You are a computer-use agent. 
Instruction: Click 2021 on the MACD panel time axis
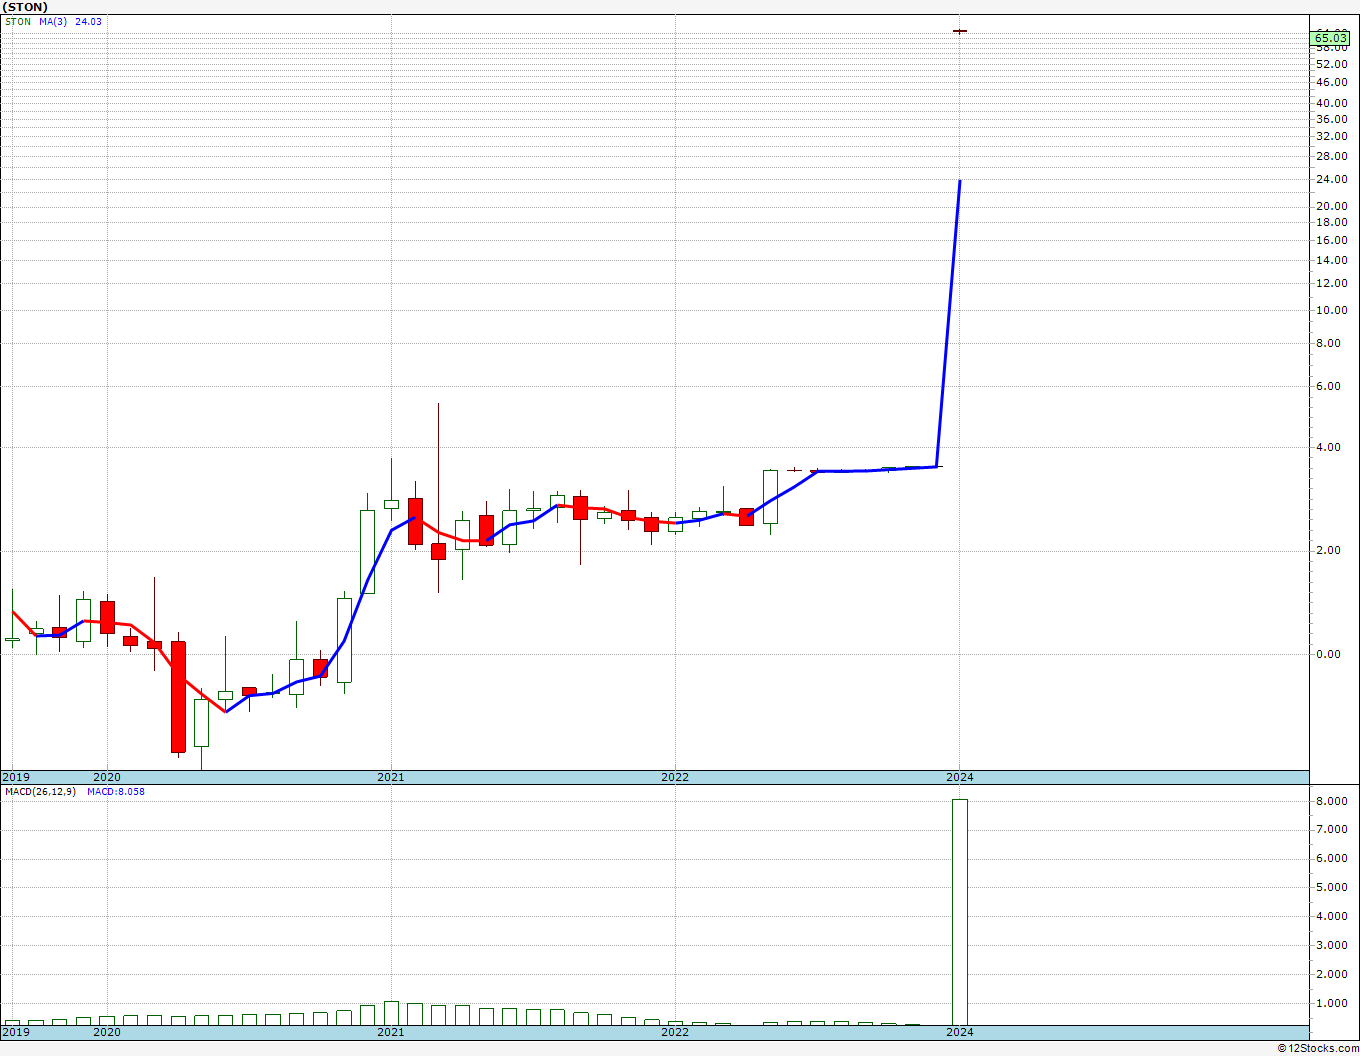(391, 1032)
